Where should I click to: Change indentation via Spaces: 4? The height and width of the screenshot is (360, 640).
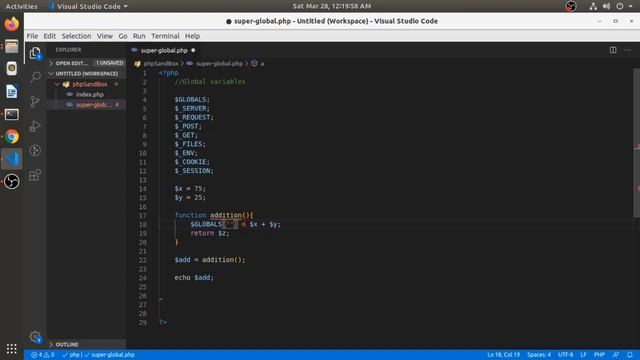click(539, 355)
